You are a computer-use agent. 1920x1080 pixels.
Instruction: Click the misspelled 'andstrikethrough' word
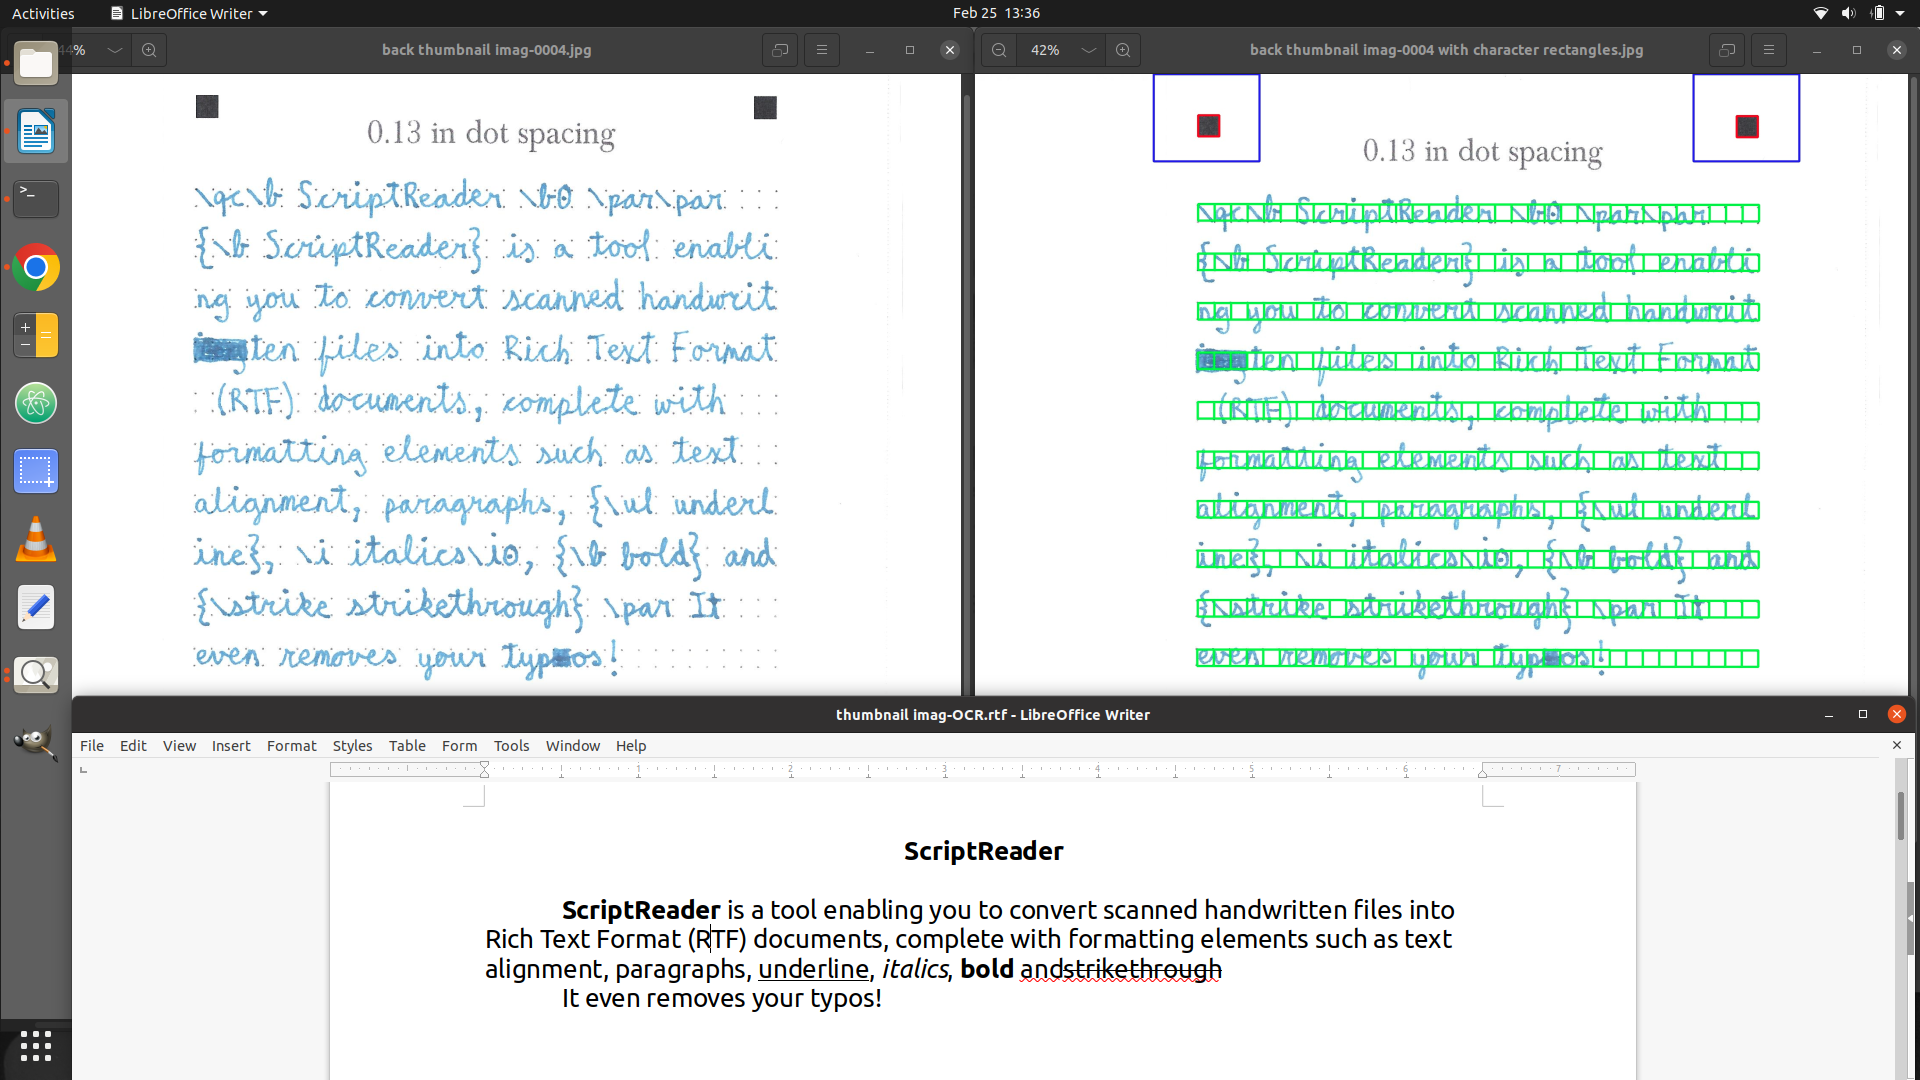pos(1121,969)
